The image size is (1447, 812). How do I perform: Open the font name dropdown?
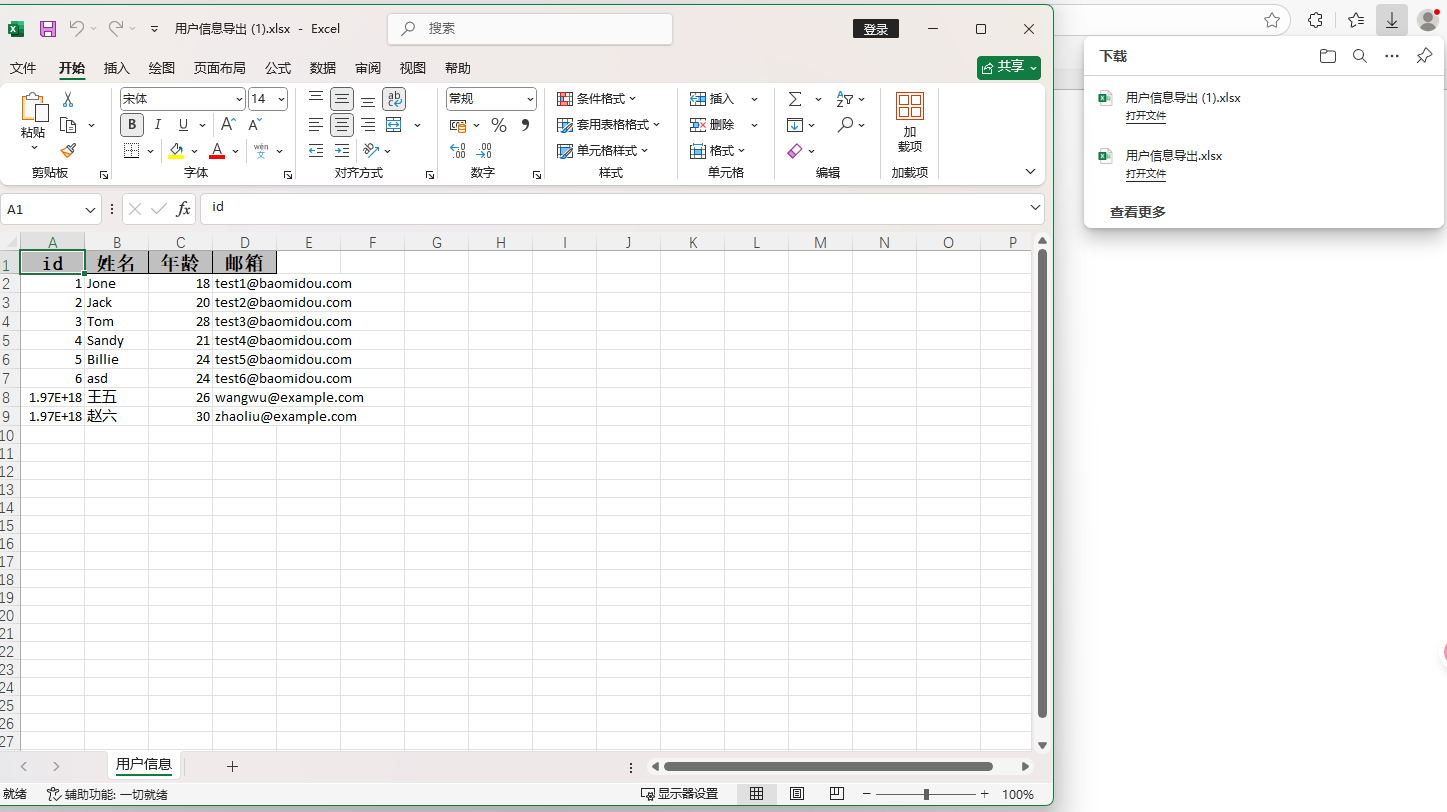click(239, 99)
